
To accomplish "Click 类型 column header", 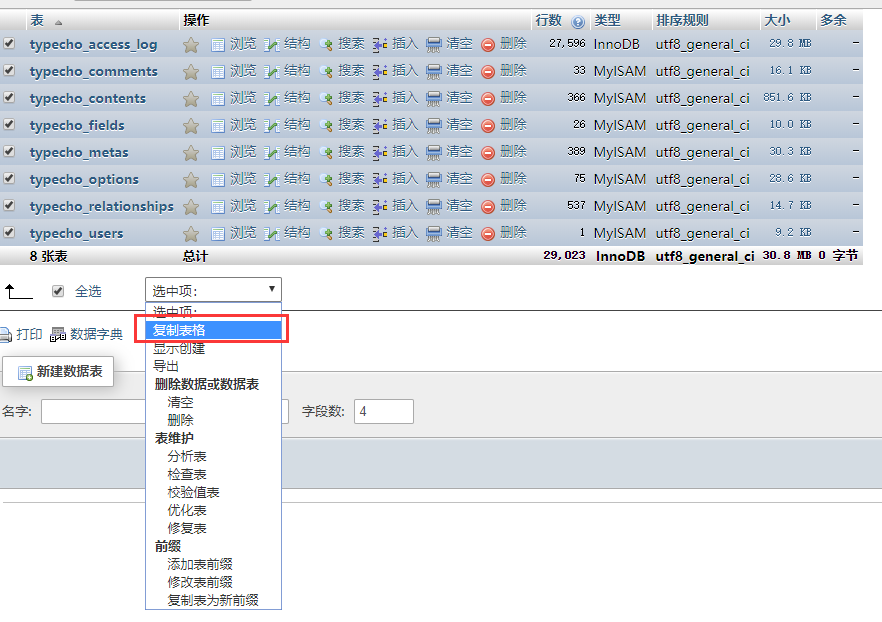I will pos(608,20).
